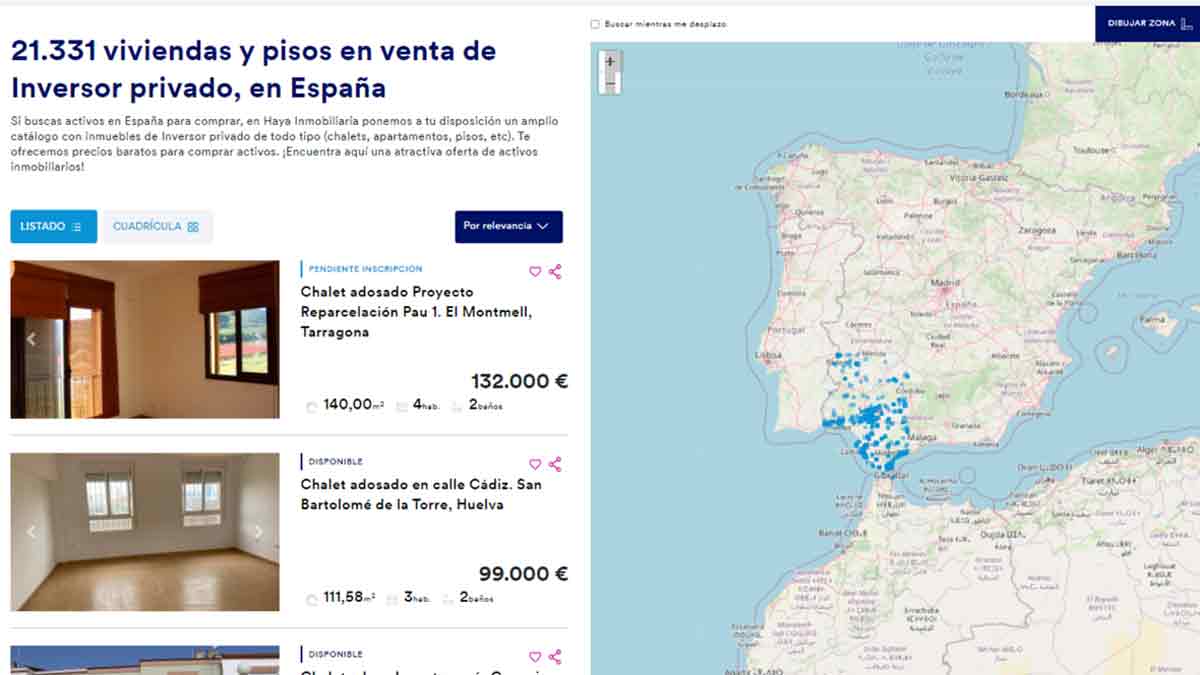The height and width of the screenshot is (675, 1200).
Task: Show previous photo of El Montmell chalet
Action: coord(31,340)
